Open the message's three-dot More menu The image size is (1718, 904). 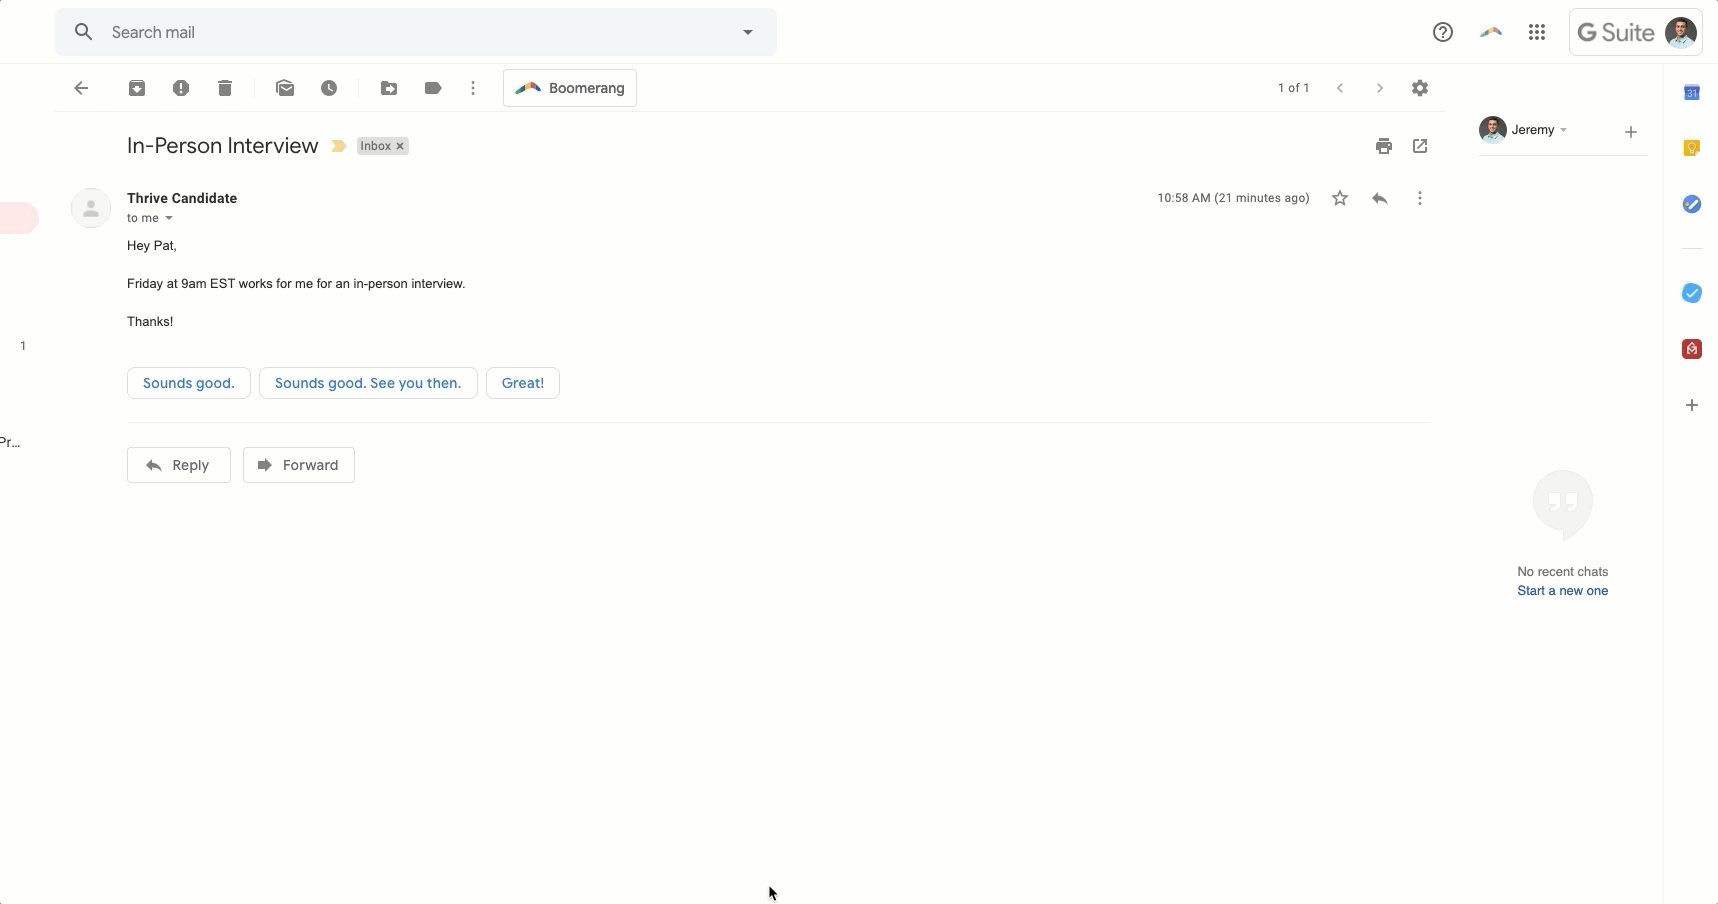[x=1420, y=198]
